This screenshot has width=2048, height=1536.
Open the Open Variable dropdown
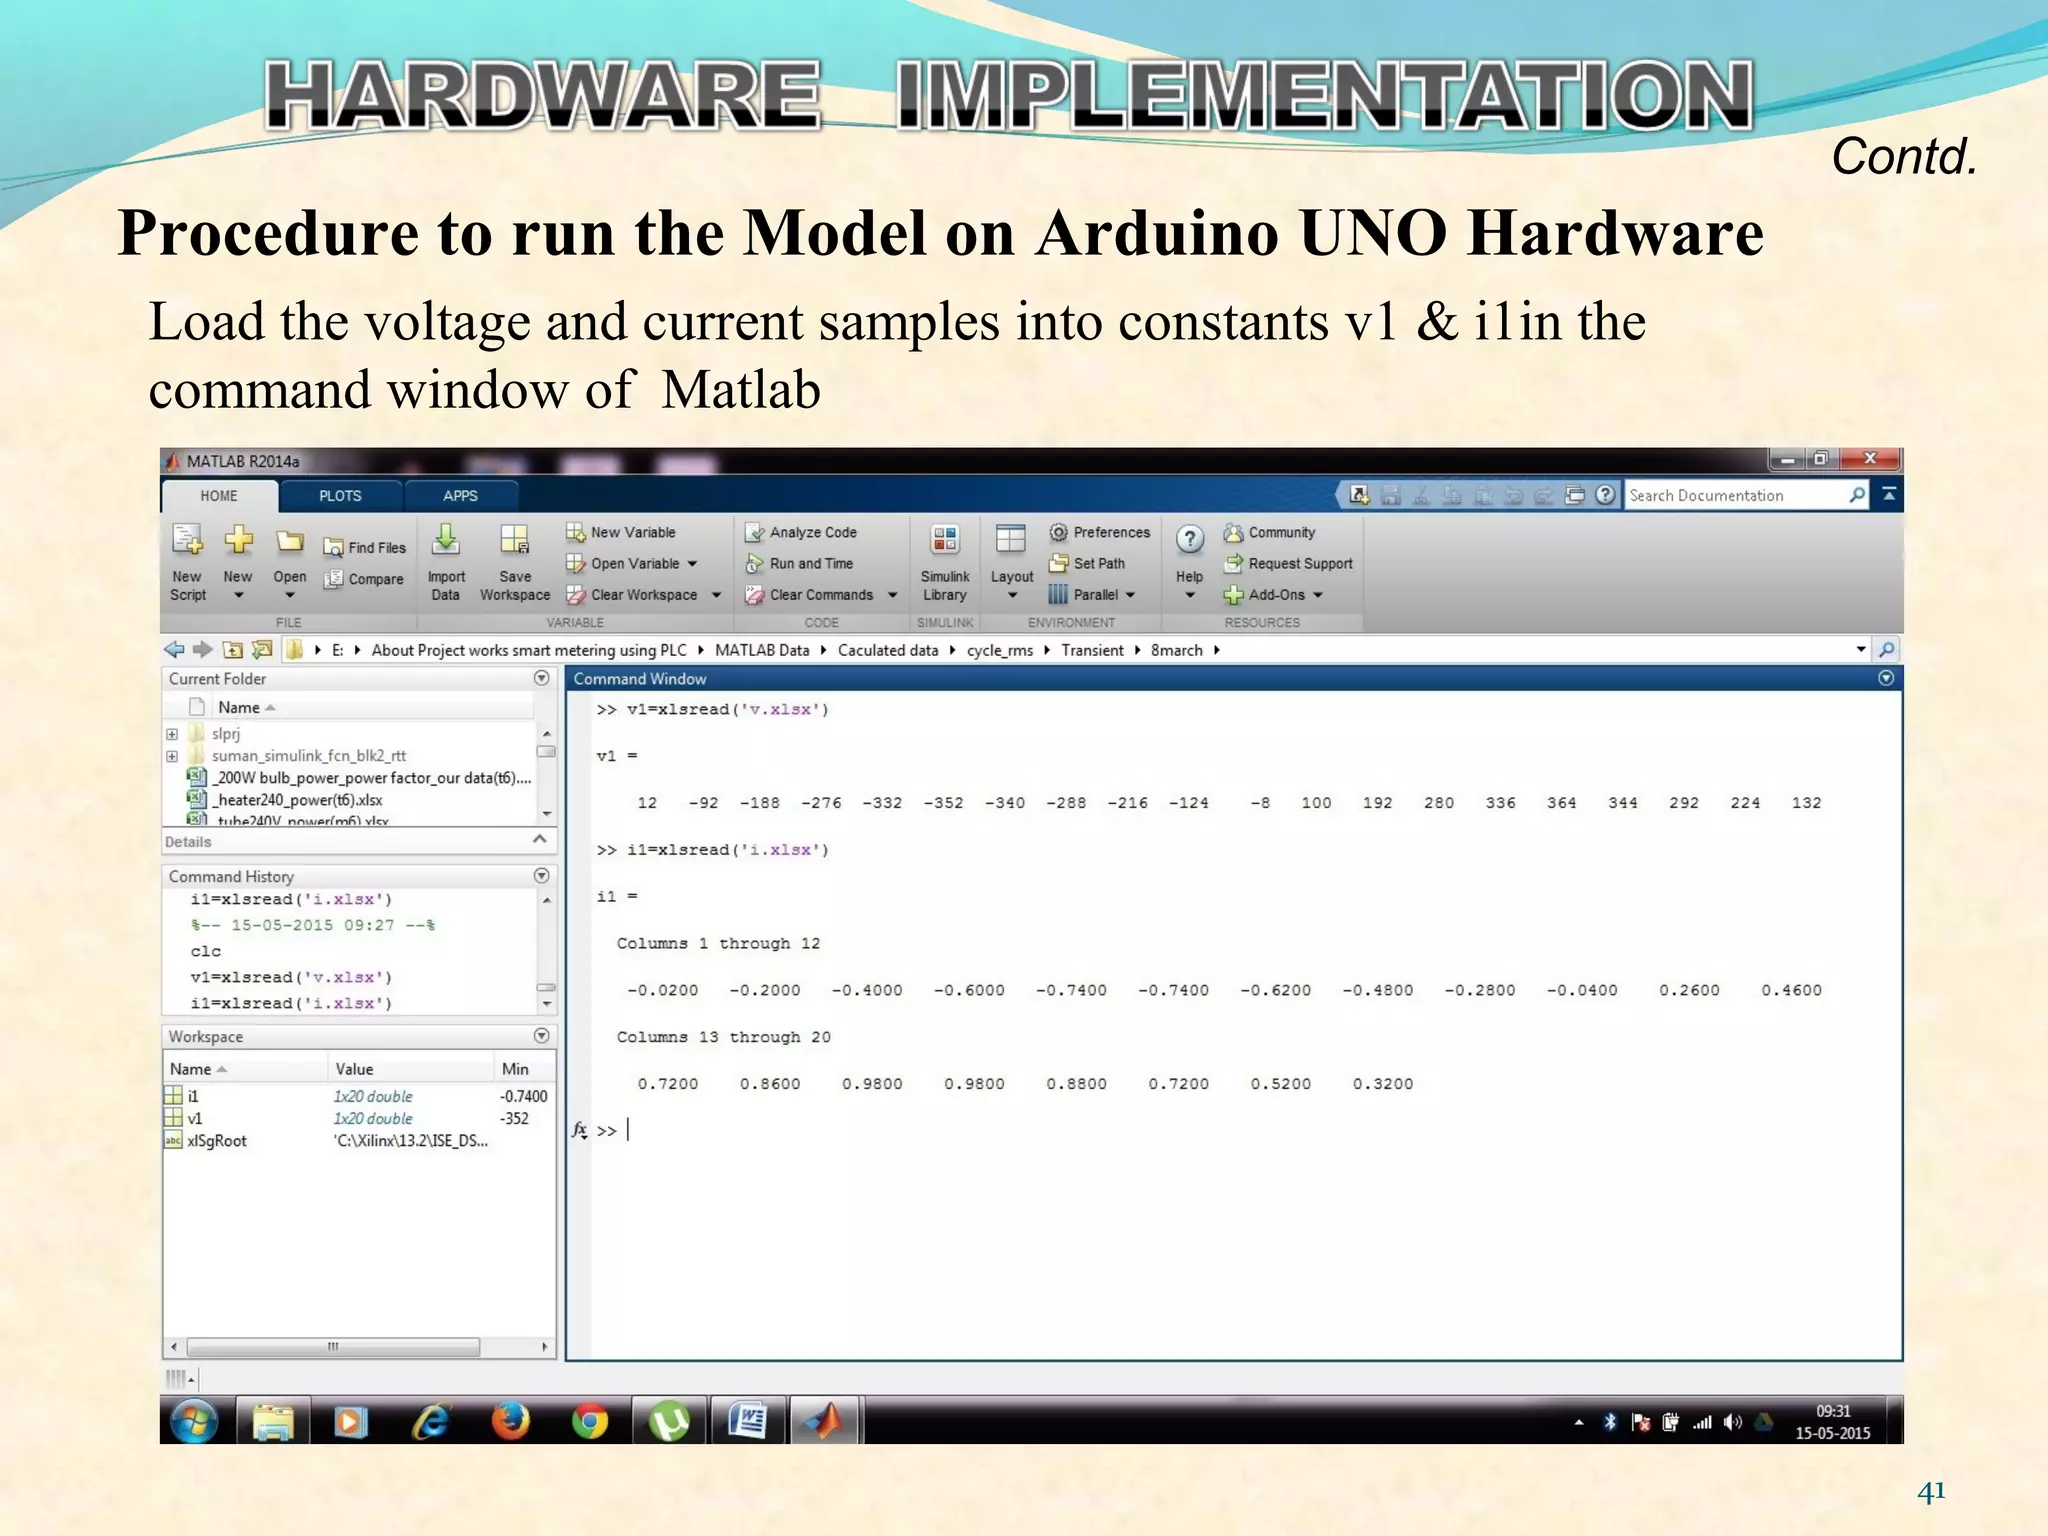[x=691, y=564]
